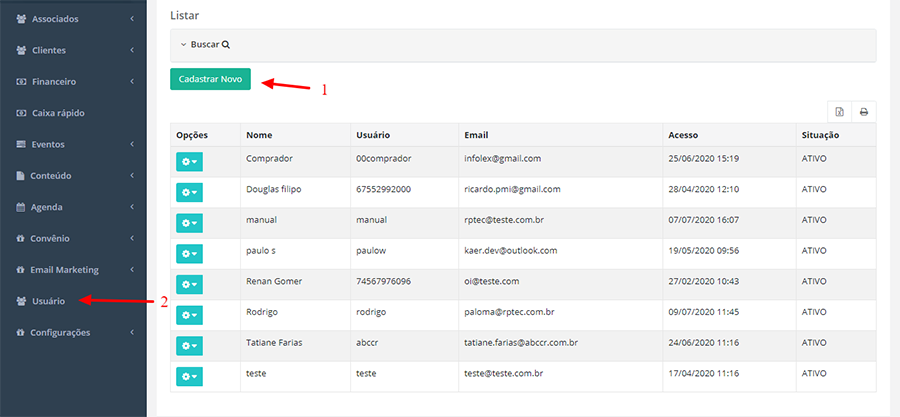Click the Agenda calendar icon in sidebar
Screen dimensions: 900x417
[21, 207]
